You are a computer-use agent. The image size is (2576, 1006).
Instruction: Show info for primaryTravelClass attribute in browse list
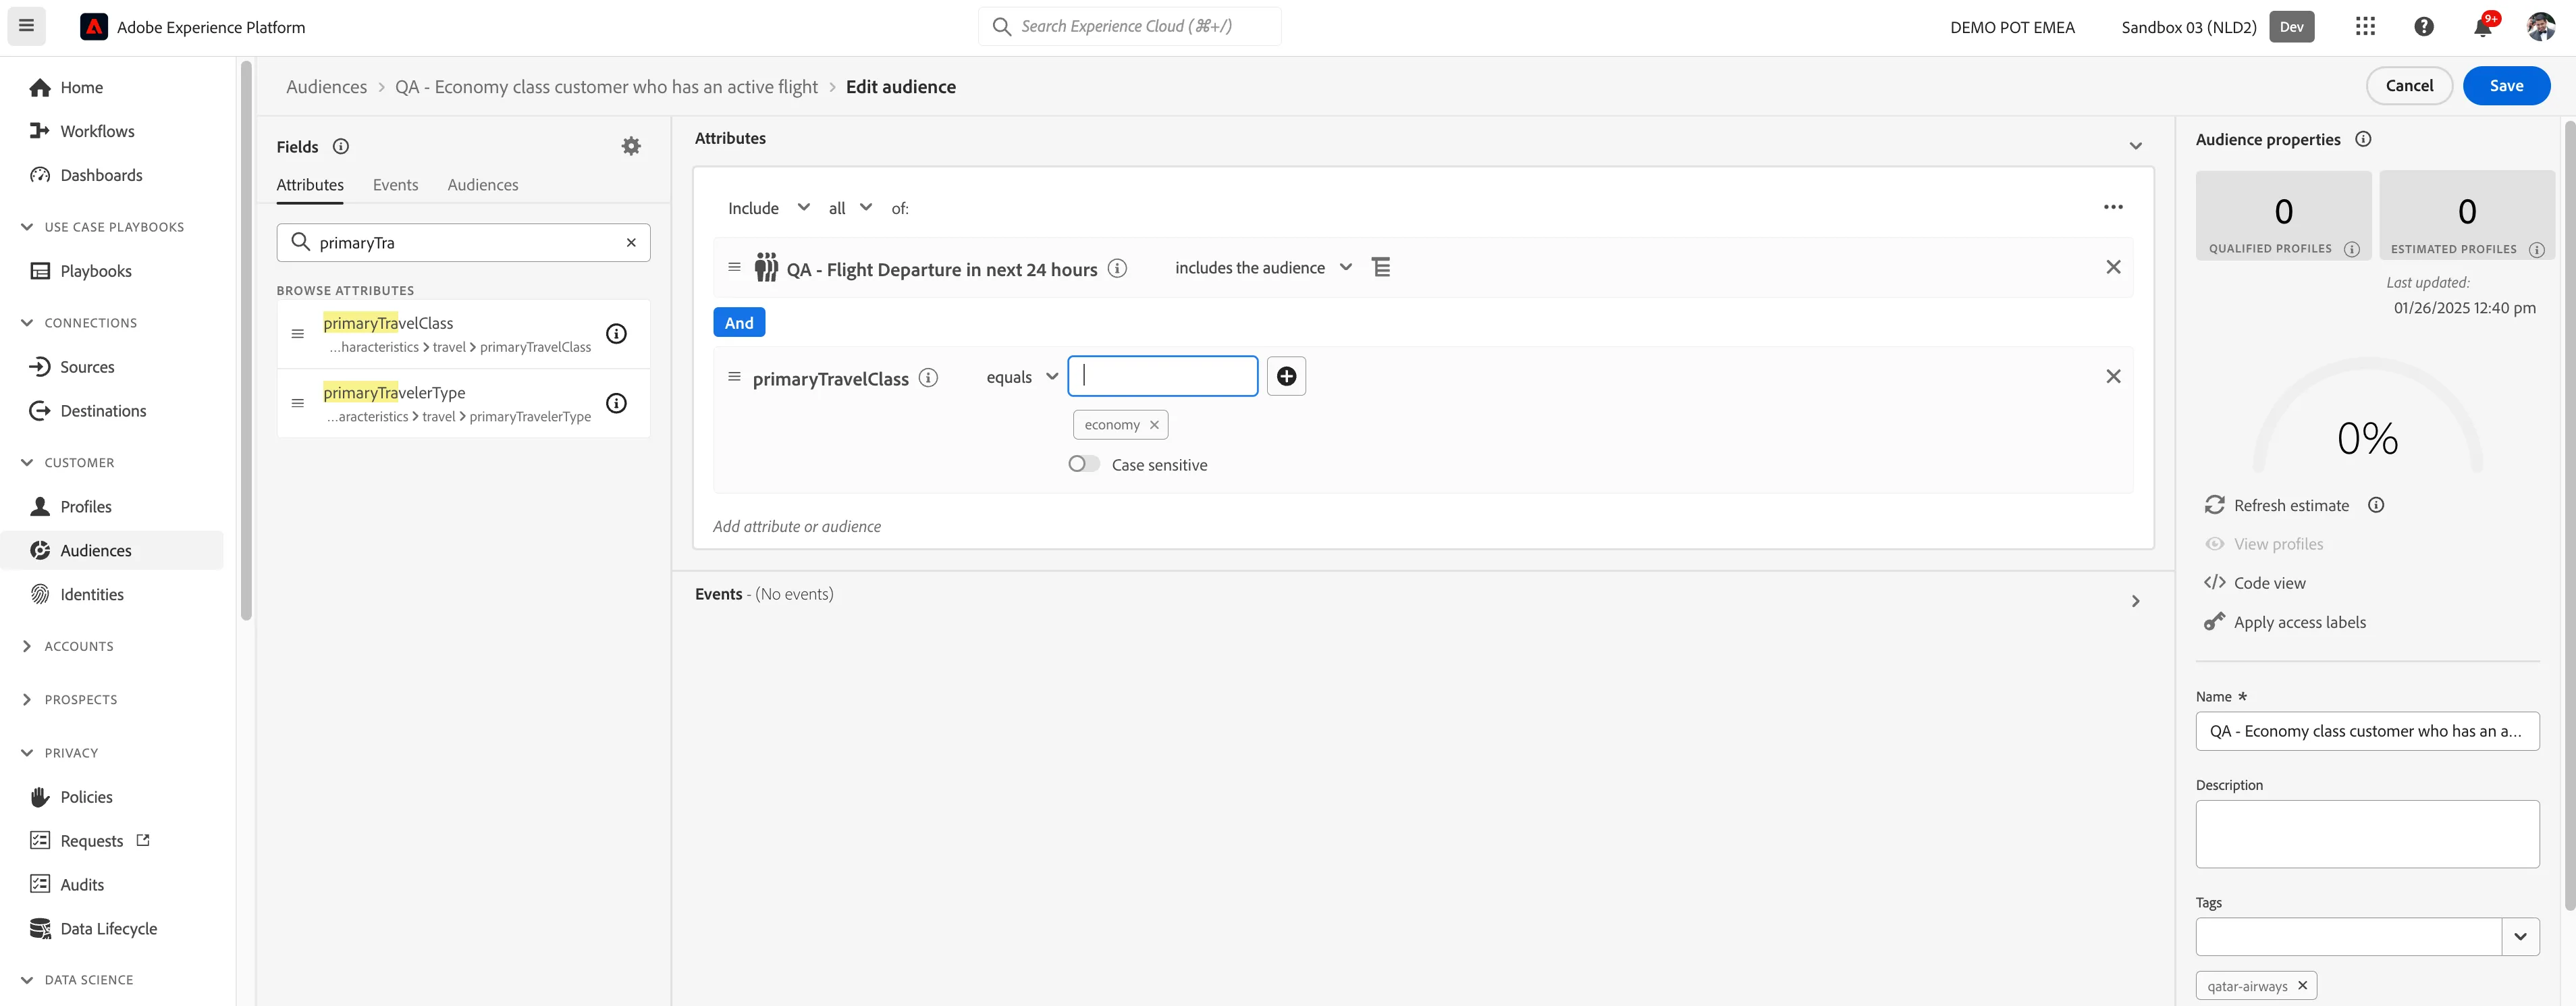pos(617,334)
